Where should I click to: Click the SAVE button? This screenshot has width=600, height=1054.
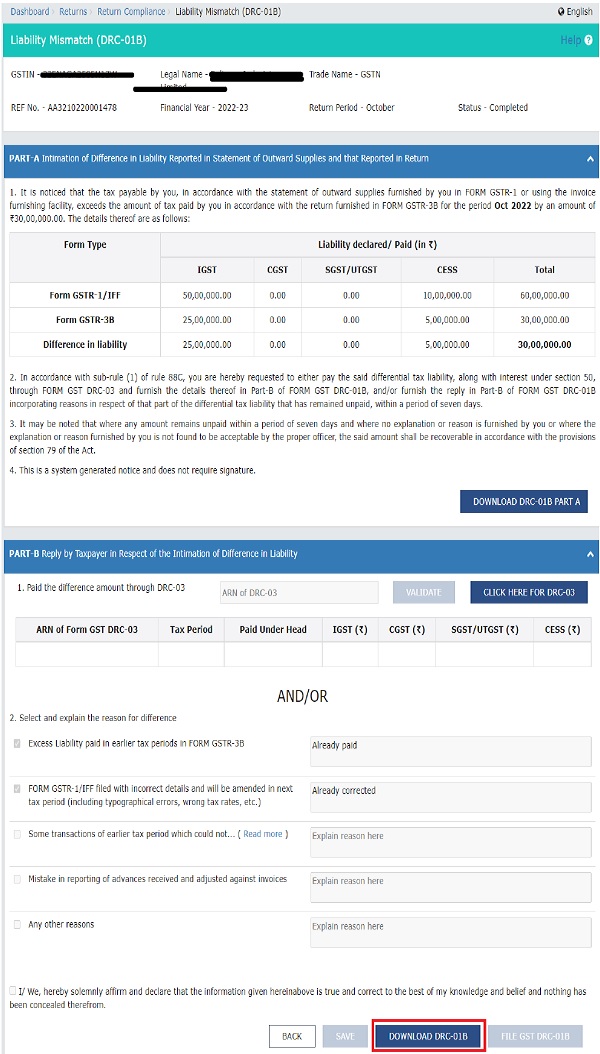tap(345, 1036)
